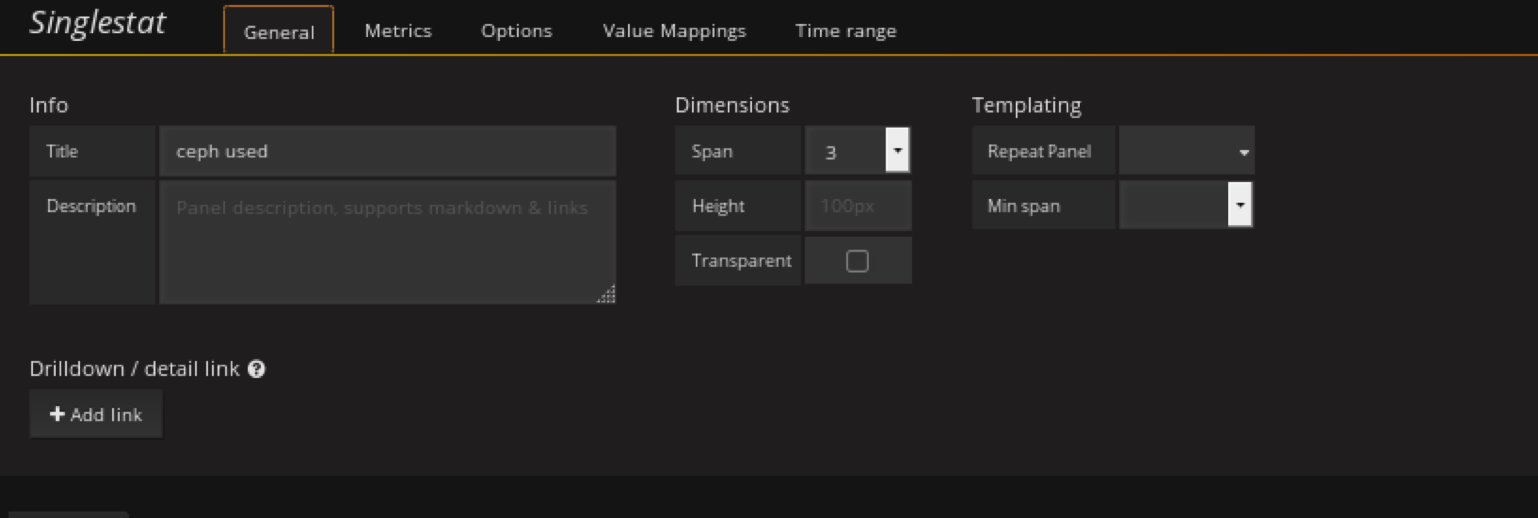Click the Title field containing 'ceph used'
1538x518 pixels.
pyautogui.click(x=387, y=151)
